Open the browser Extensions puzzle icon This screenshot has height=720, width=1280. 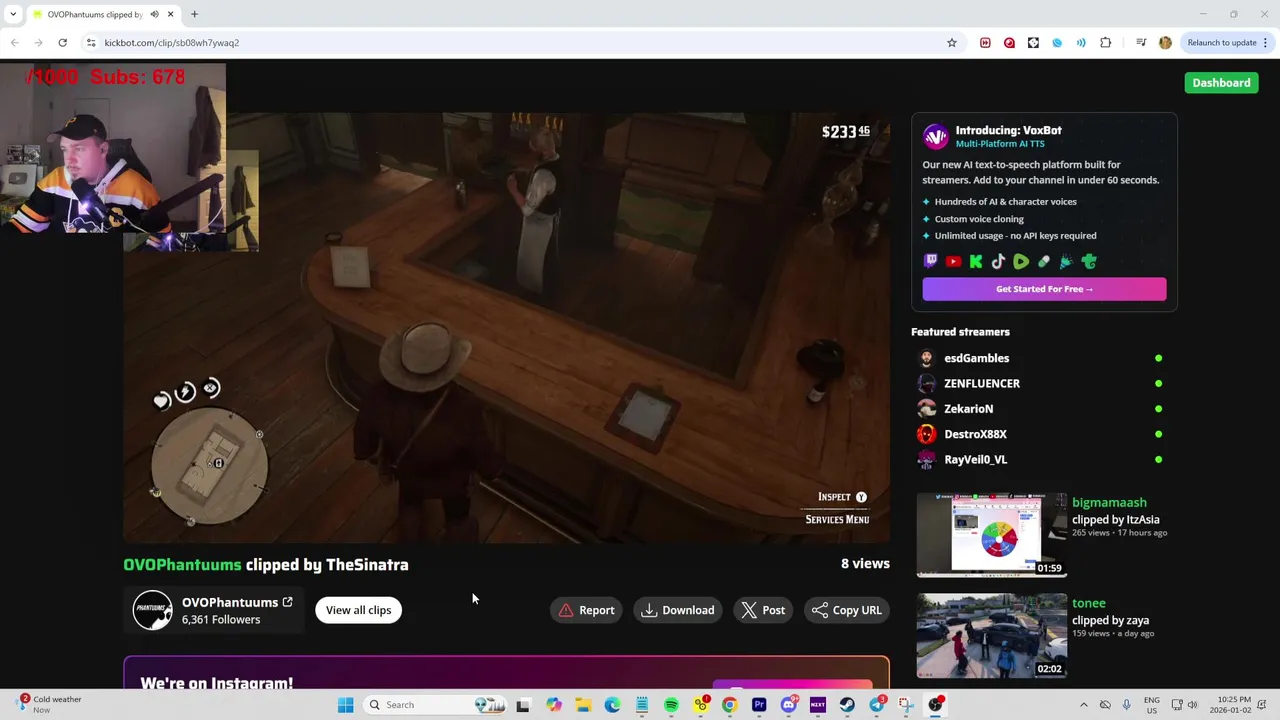click(1105, 43)
